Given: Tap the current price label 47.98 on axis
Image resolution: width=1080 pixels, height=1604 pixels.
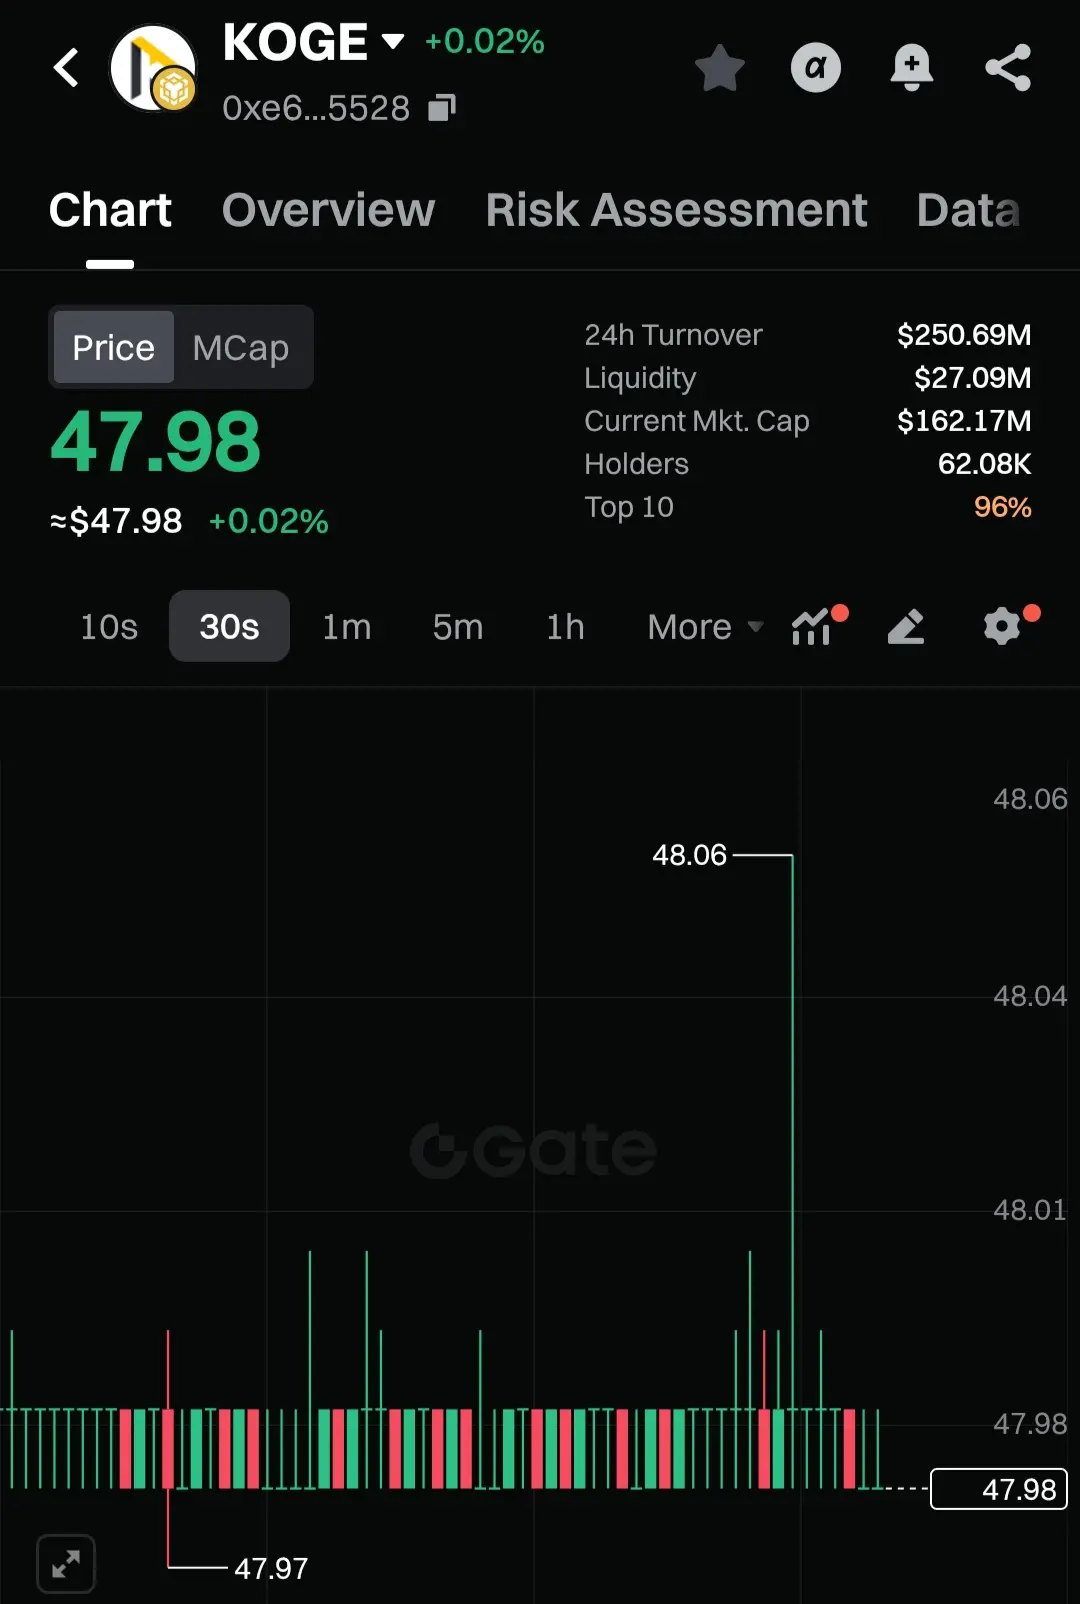Looking at the screenshot, I should click(999, 1489).
